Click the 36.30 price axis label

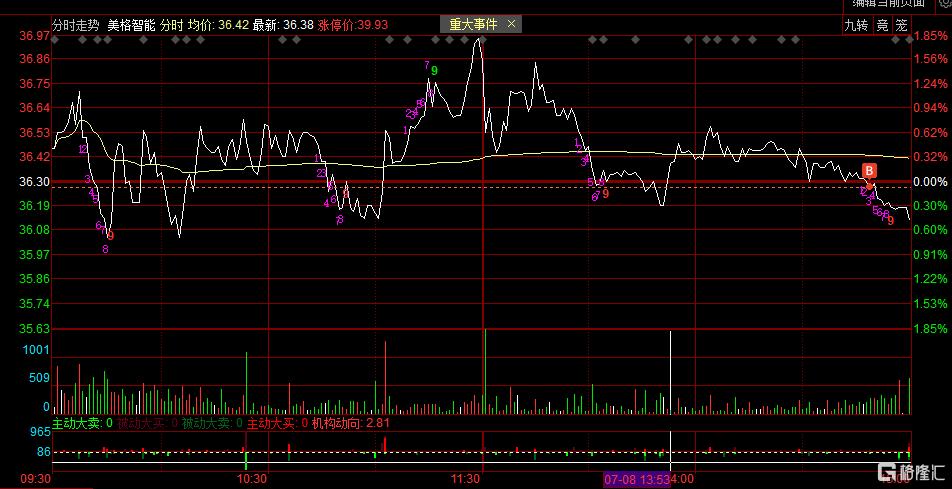[34, 182]
